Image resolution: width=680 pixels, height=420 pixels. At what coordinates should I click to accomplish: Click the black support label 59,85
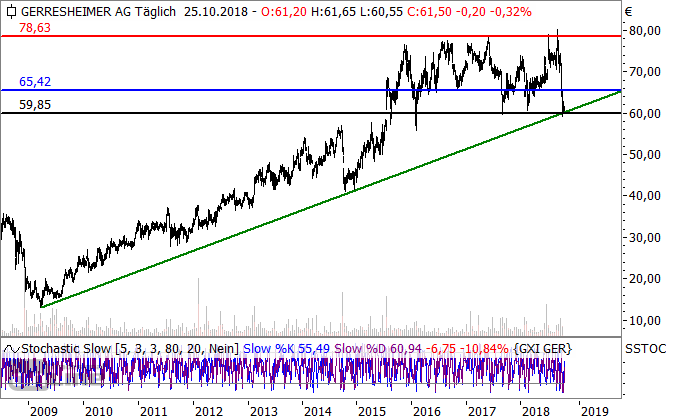pyautogui.click(x=35, y=105)
